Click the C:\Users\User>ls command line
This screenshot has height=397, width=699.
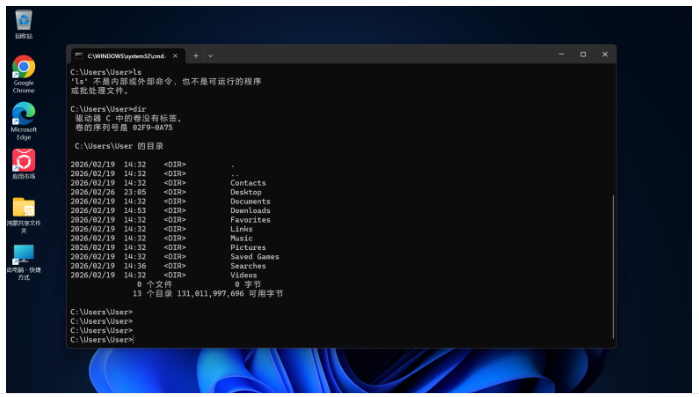[106, 72]
